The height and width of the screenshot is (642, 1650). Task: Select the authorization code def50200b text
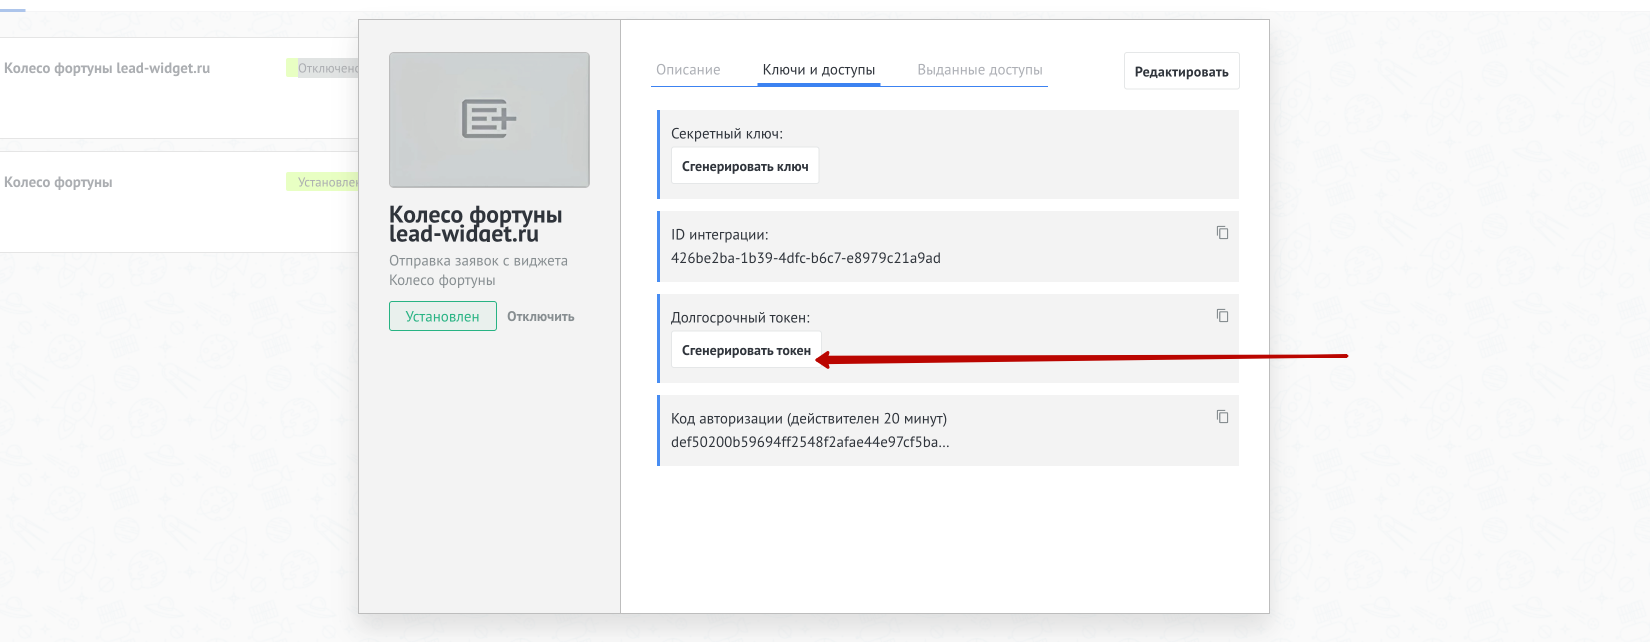(x=810, y=442)
